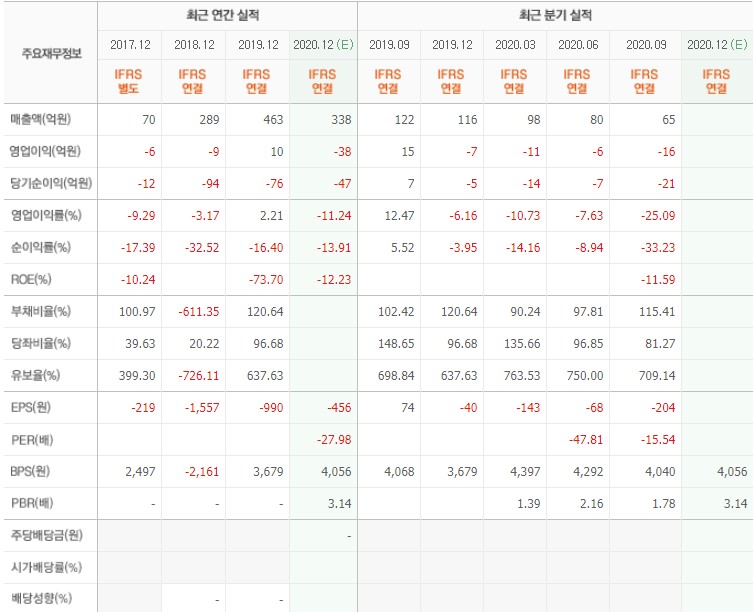This screenshot has width=754, height=612.
Task: Click the 최근 연간 실적 header
Action: pyautogui.click(x=223, y=15)
